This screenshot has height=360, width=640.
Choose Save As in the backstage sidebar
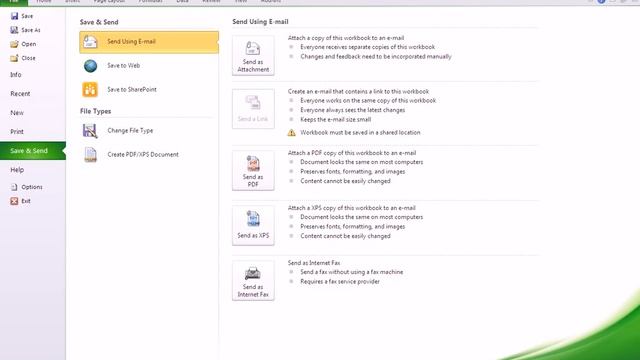[25, 30]
